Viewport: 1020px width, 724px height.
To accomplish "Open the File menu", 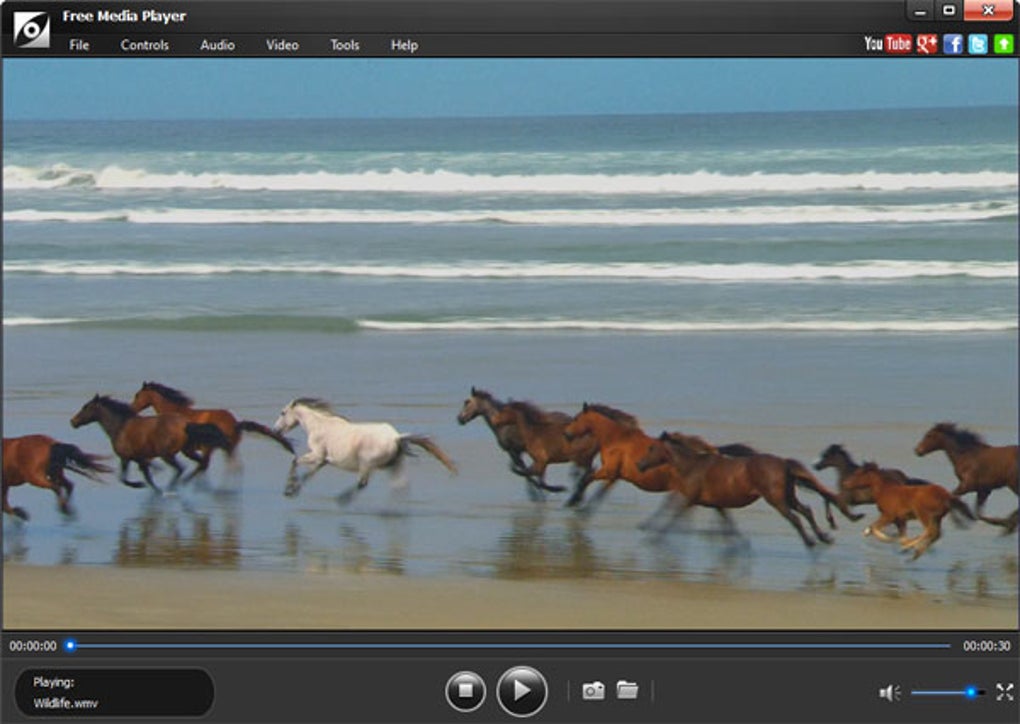I will point(79,45).
